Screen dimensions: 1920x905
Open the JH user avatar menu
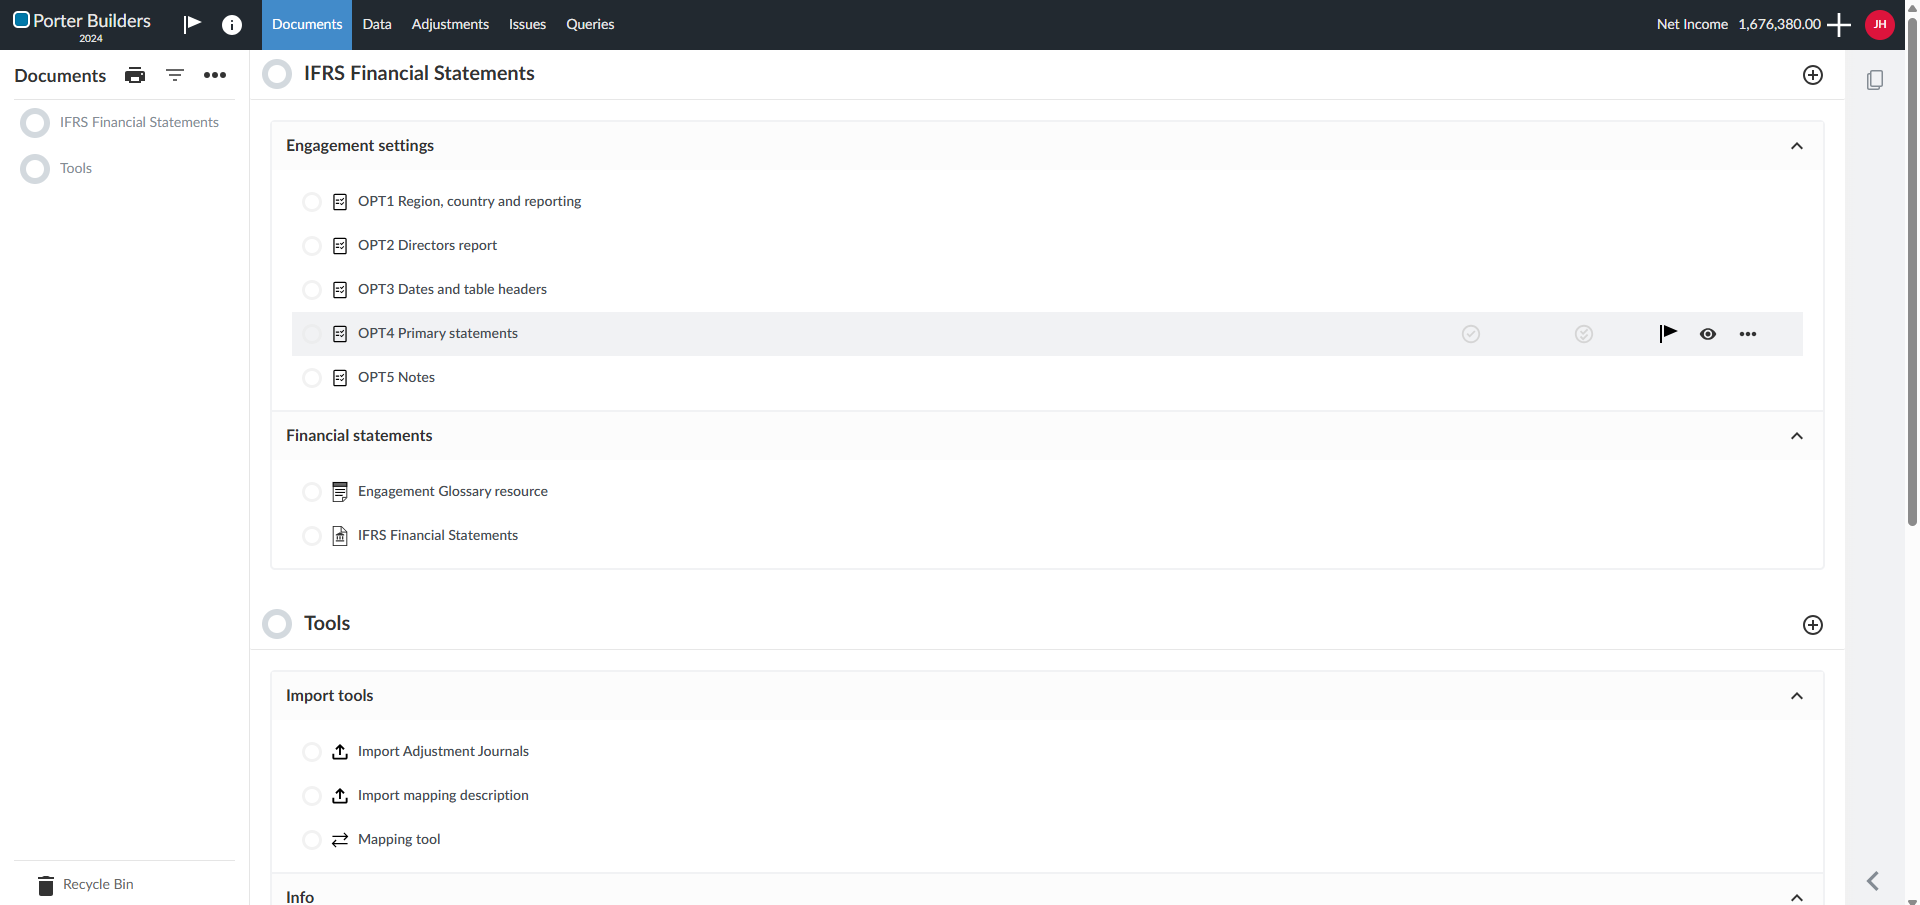[1880, 25]
